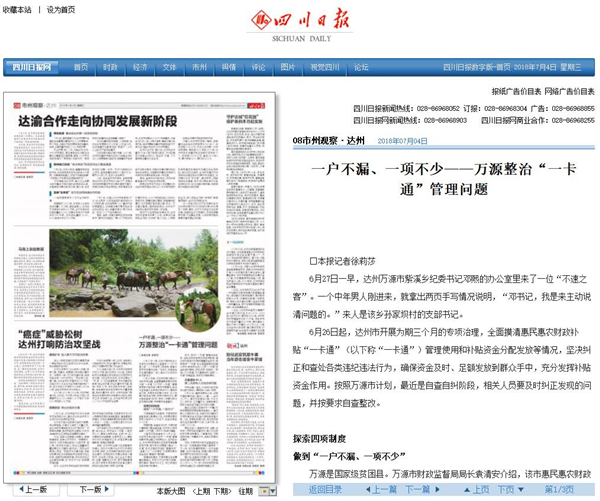This screenshot has width=600, height=501.
Task: Open the 时政 menu item
Action: (x=110, y=67)
